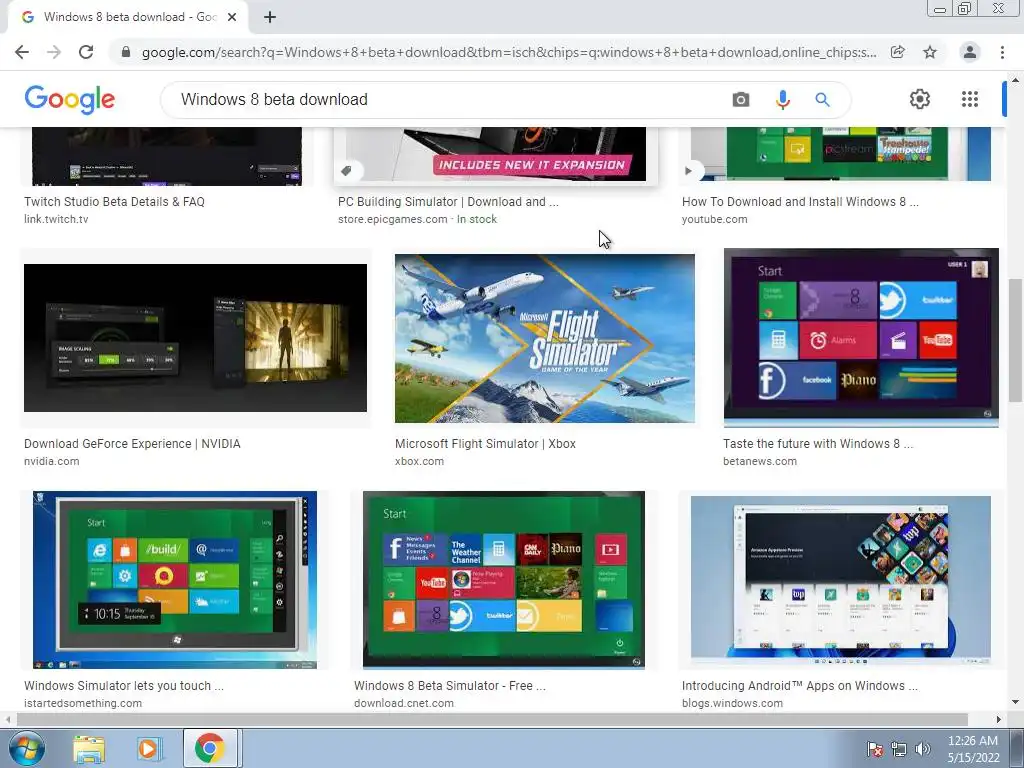
Task: Click the betanews.com source text
Action: [x=760, y=461]
